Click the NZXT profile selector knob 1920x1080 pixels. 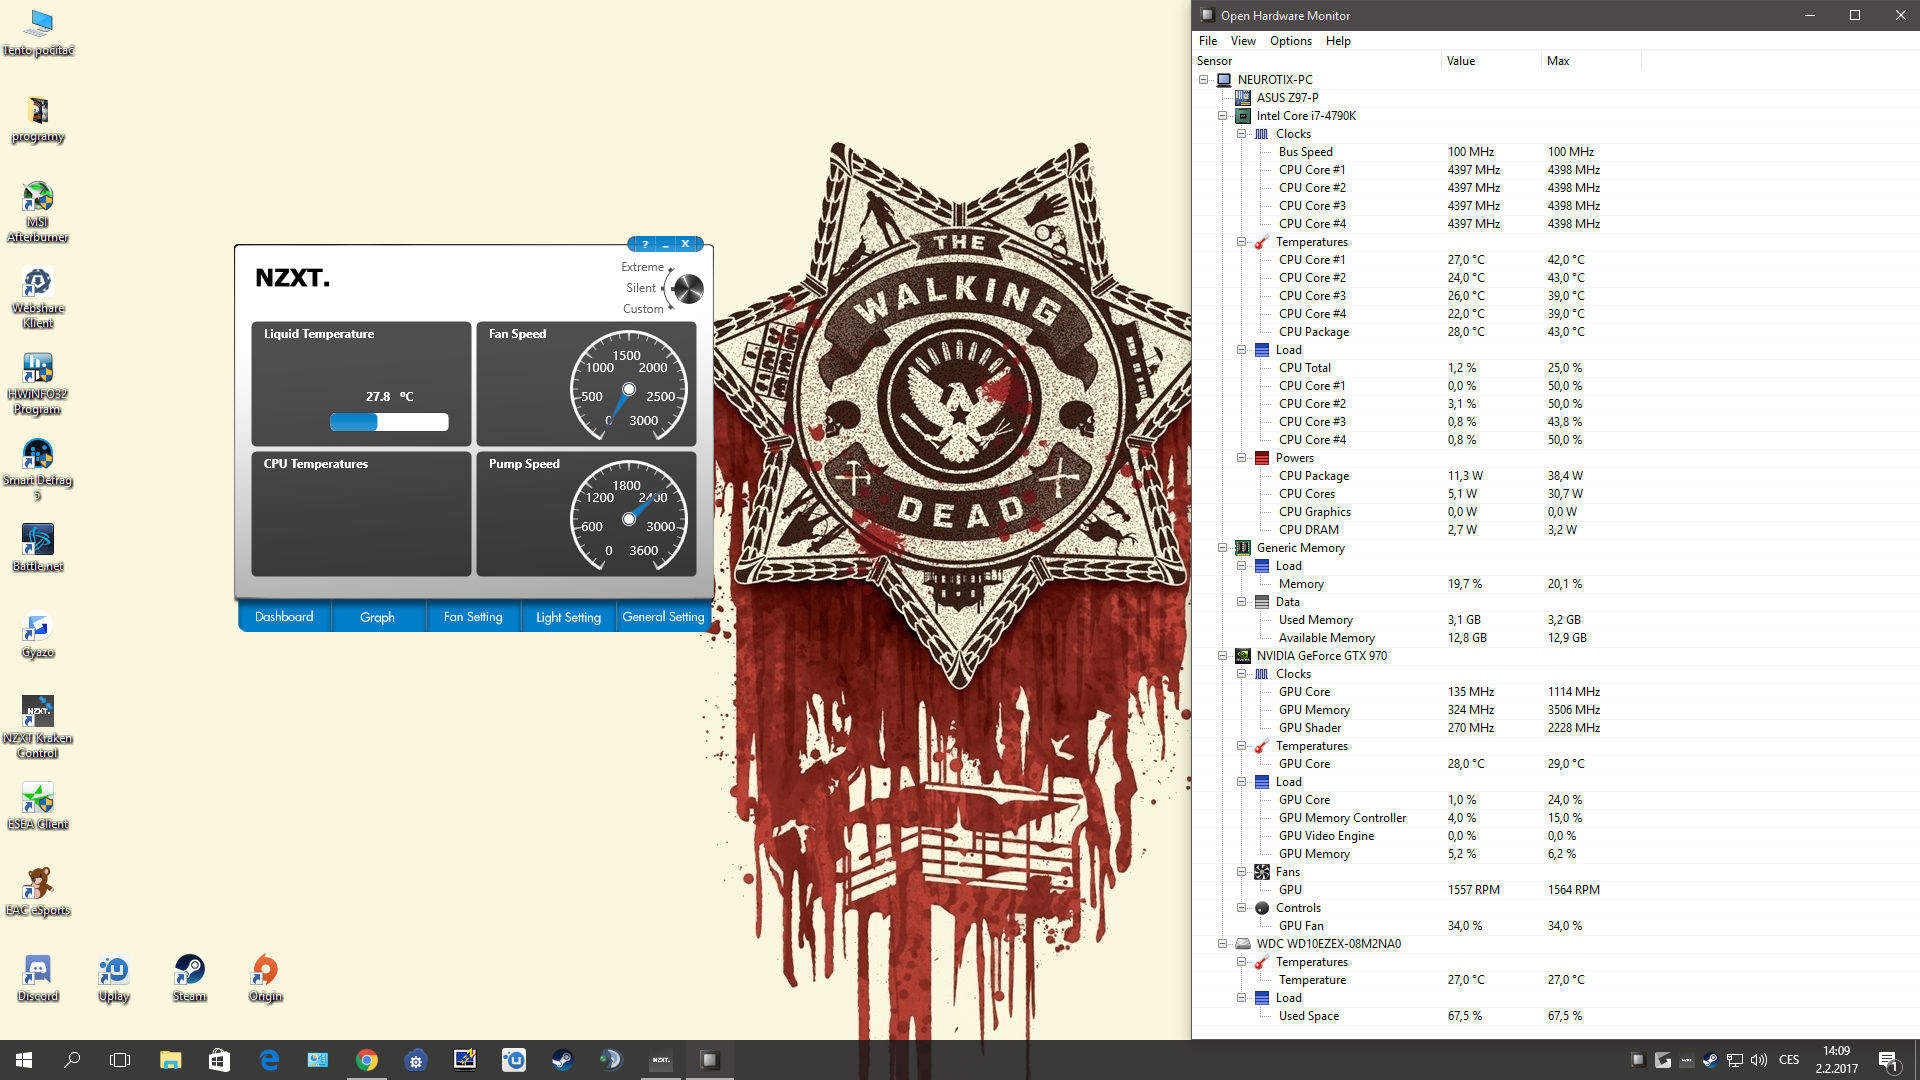coord(688,288)
